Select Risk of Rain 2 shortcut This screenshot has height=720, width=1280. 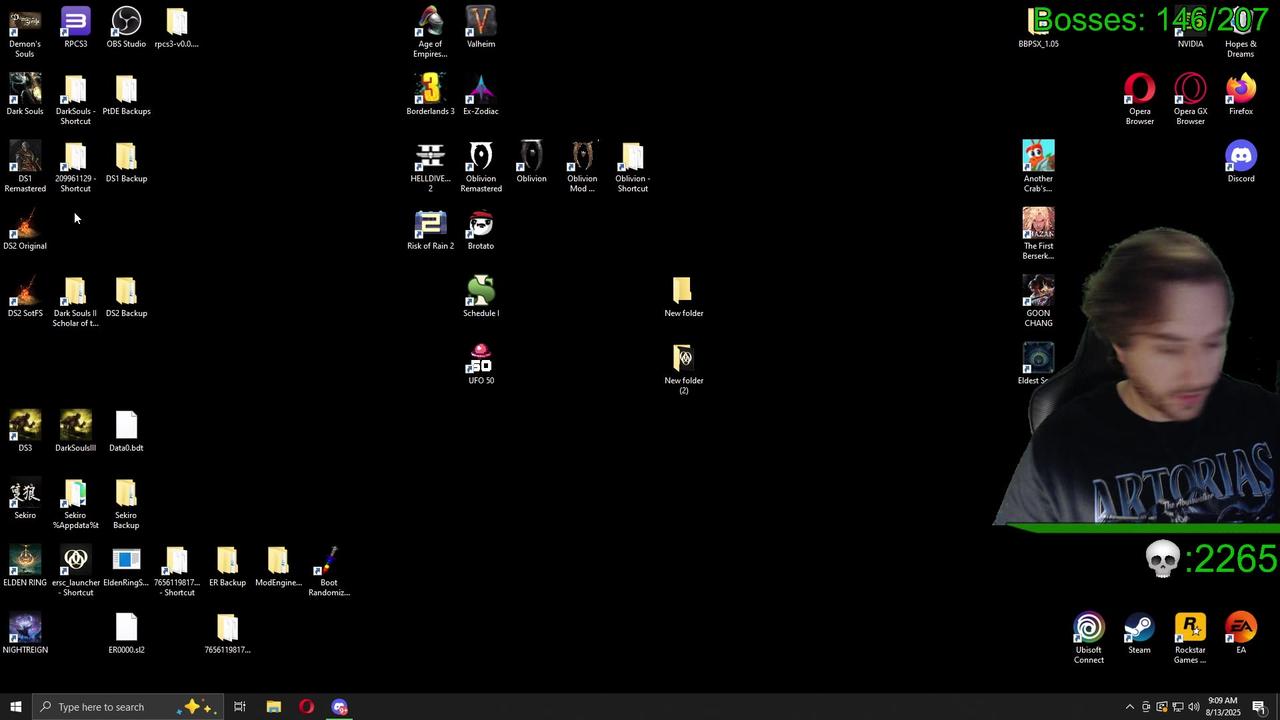[x=430, y=229]
